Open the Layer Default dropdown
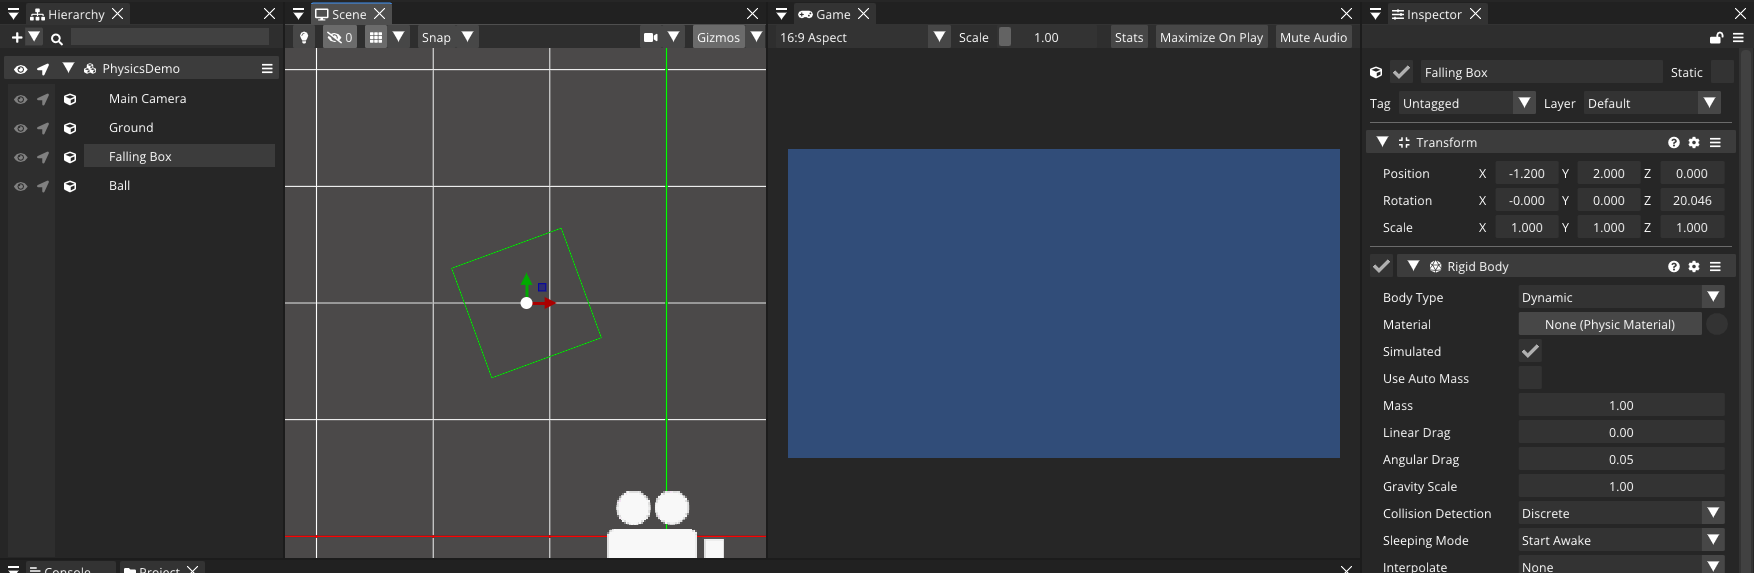1754x573 pixels. coord(1652,103)
